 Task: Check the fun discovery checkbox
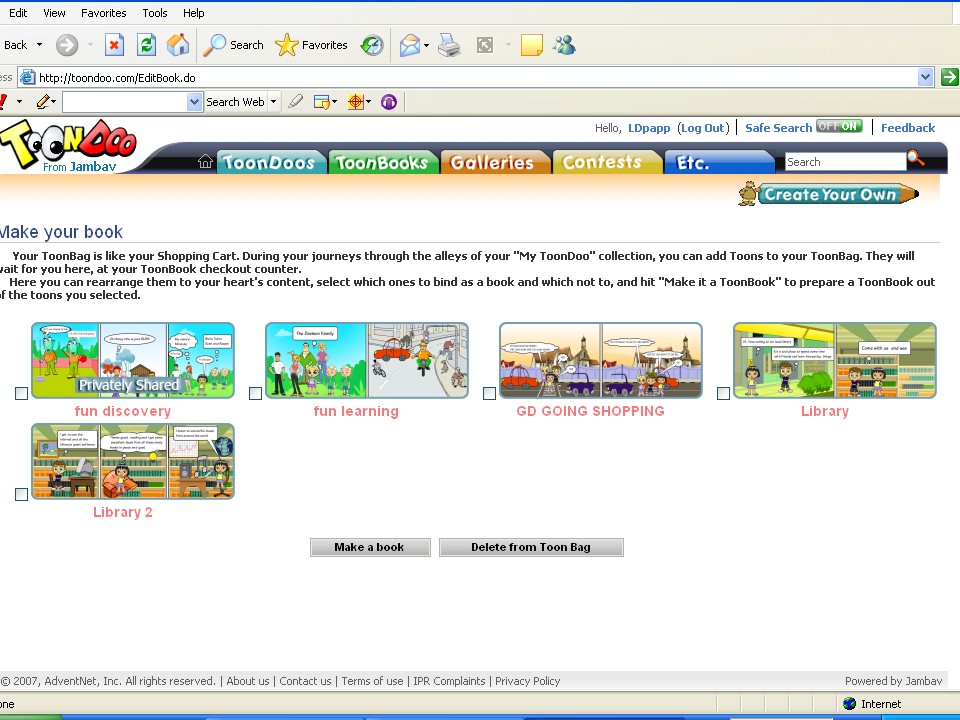pos(21,393)
